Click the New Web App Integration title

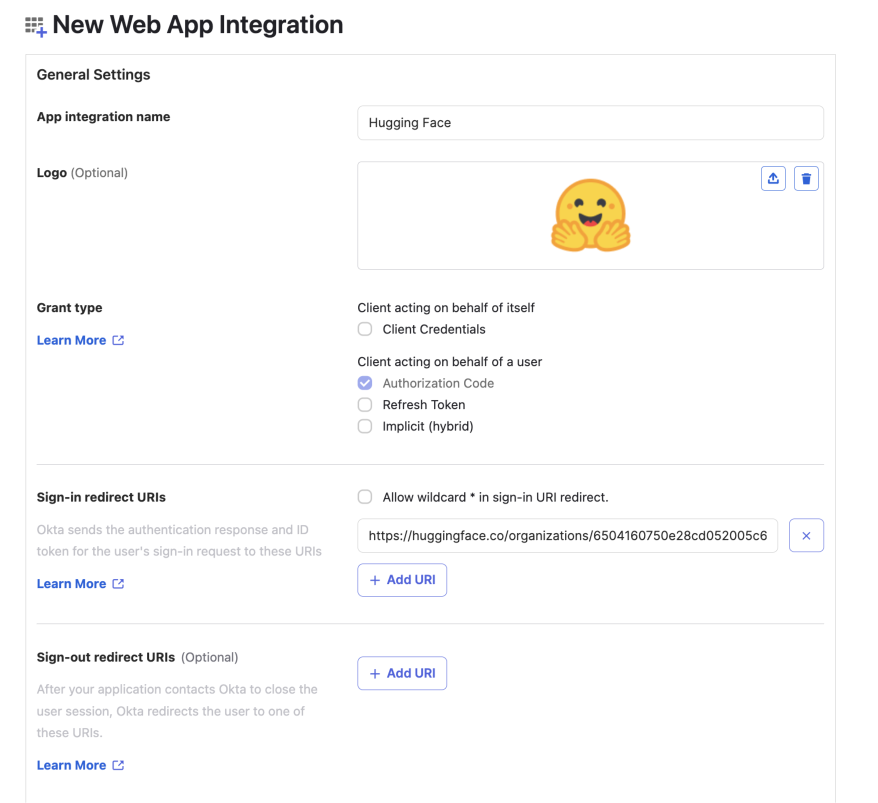click(x=197, y=25)
